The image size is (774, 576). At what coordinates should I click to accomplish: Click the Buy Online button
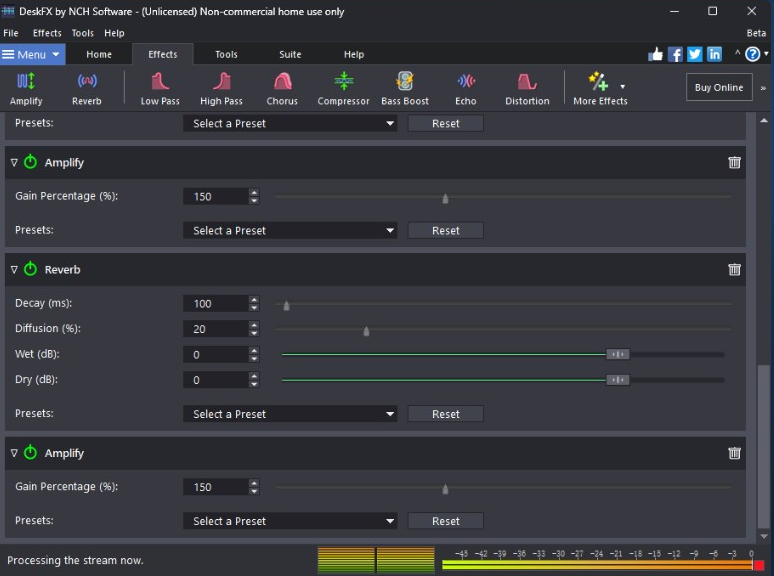click(x=719, y=87)
